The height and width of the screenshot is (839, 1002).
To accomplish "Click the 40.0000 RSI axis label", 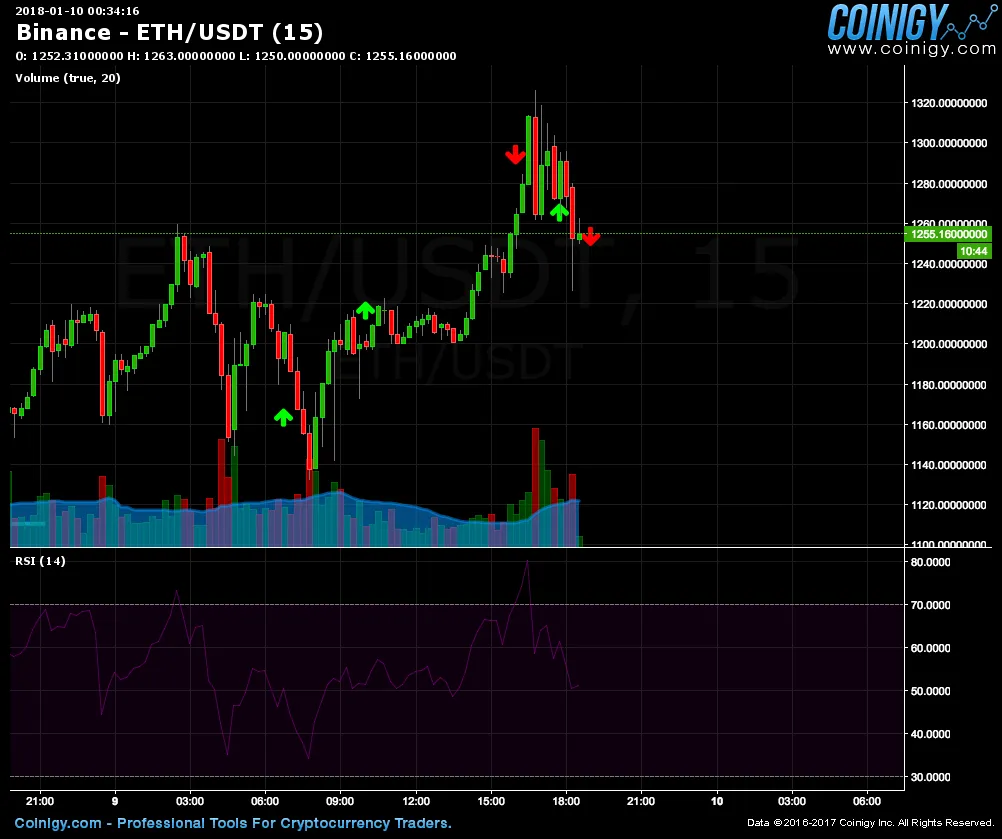I will click(x=930, y=734).
